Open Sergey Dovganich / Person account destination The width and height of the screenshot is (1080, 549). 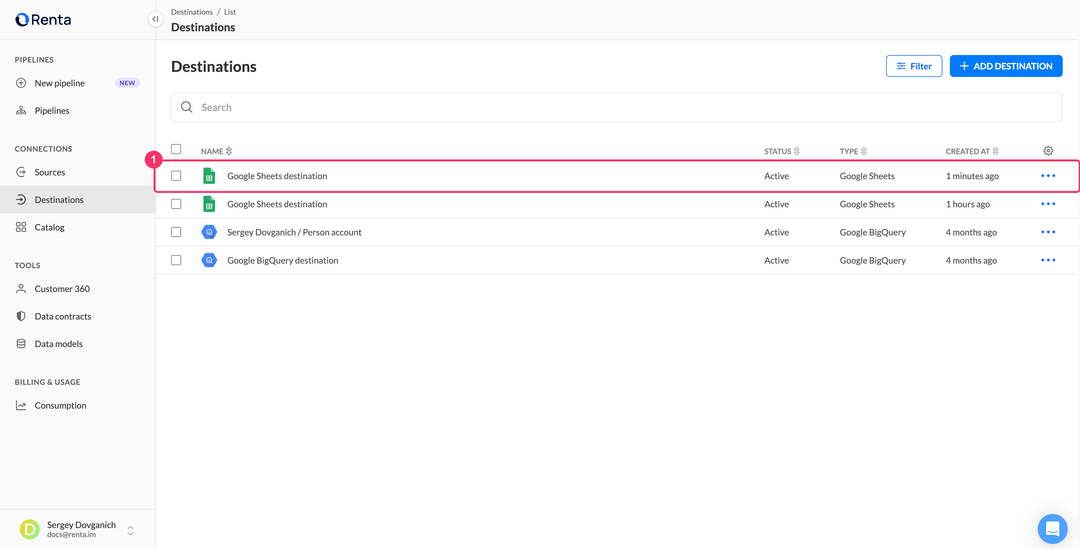tap(294, 233)
